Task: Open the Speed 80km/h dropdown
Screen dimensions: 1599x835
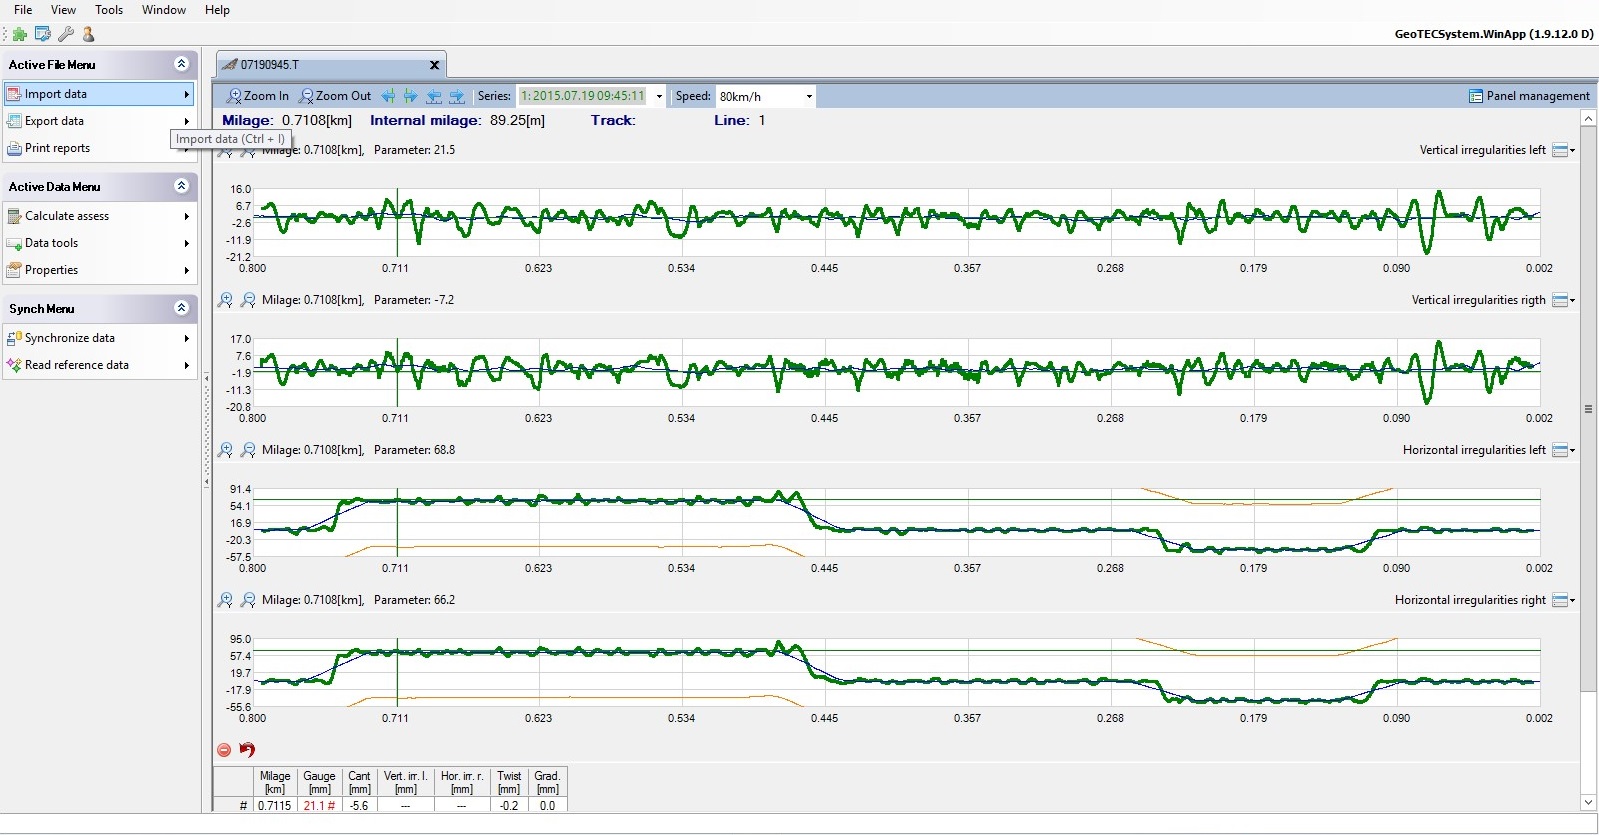Action: tap(809, 97)
